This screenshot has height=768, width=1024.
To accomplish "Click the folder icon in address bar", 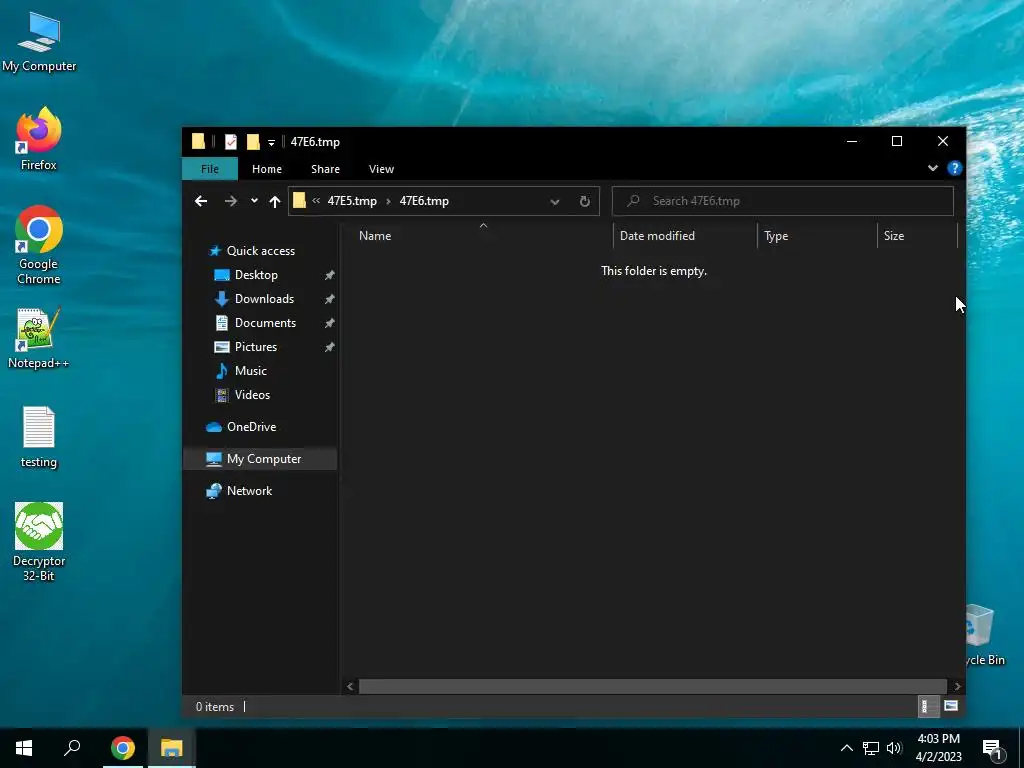I will (x=299, y=200).
